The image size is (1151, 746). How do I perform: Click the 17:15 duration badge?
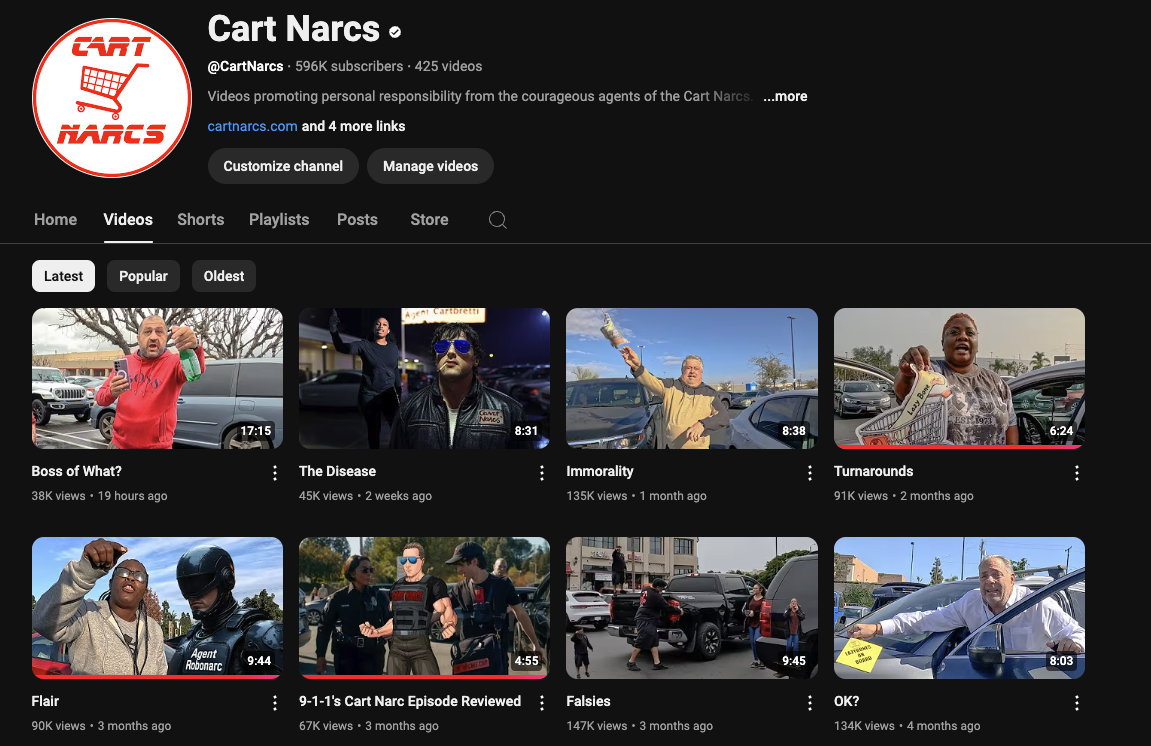[255, 431]
